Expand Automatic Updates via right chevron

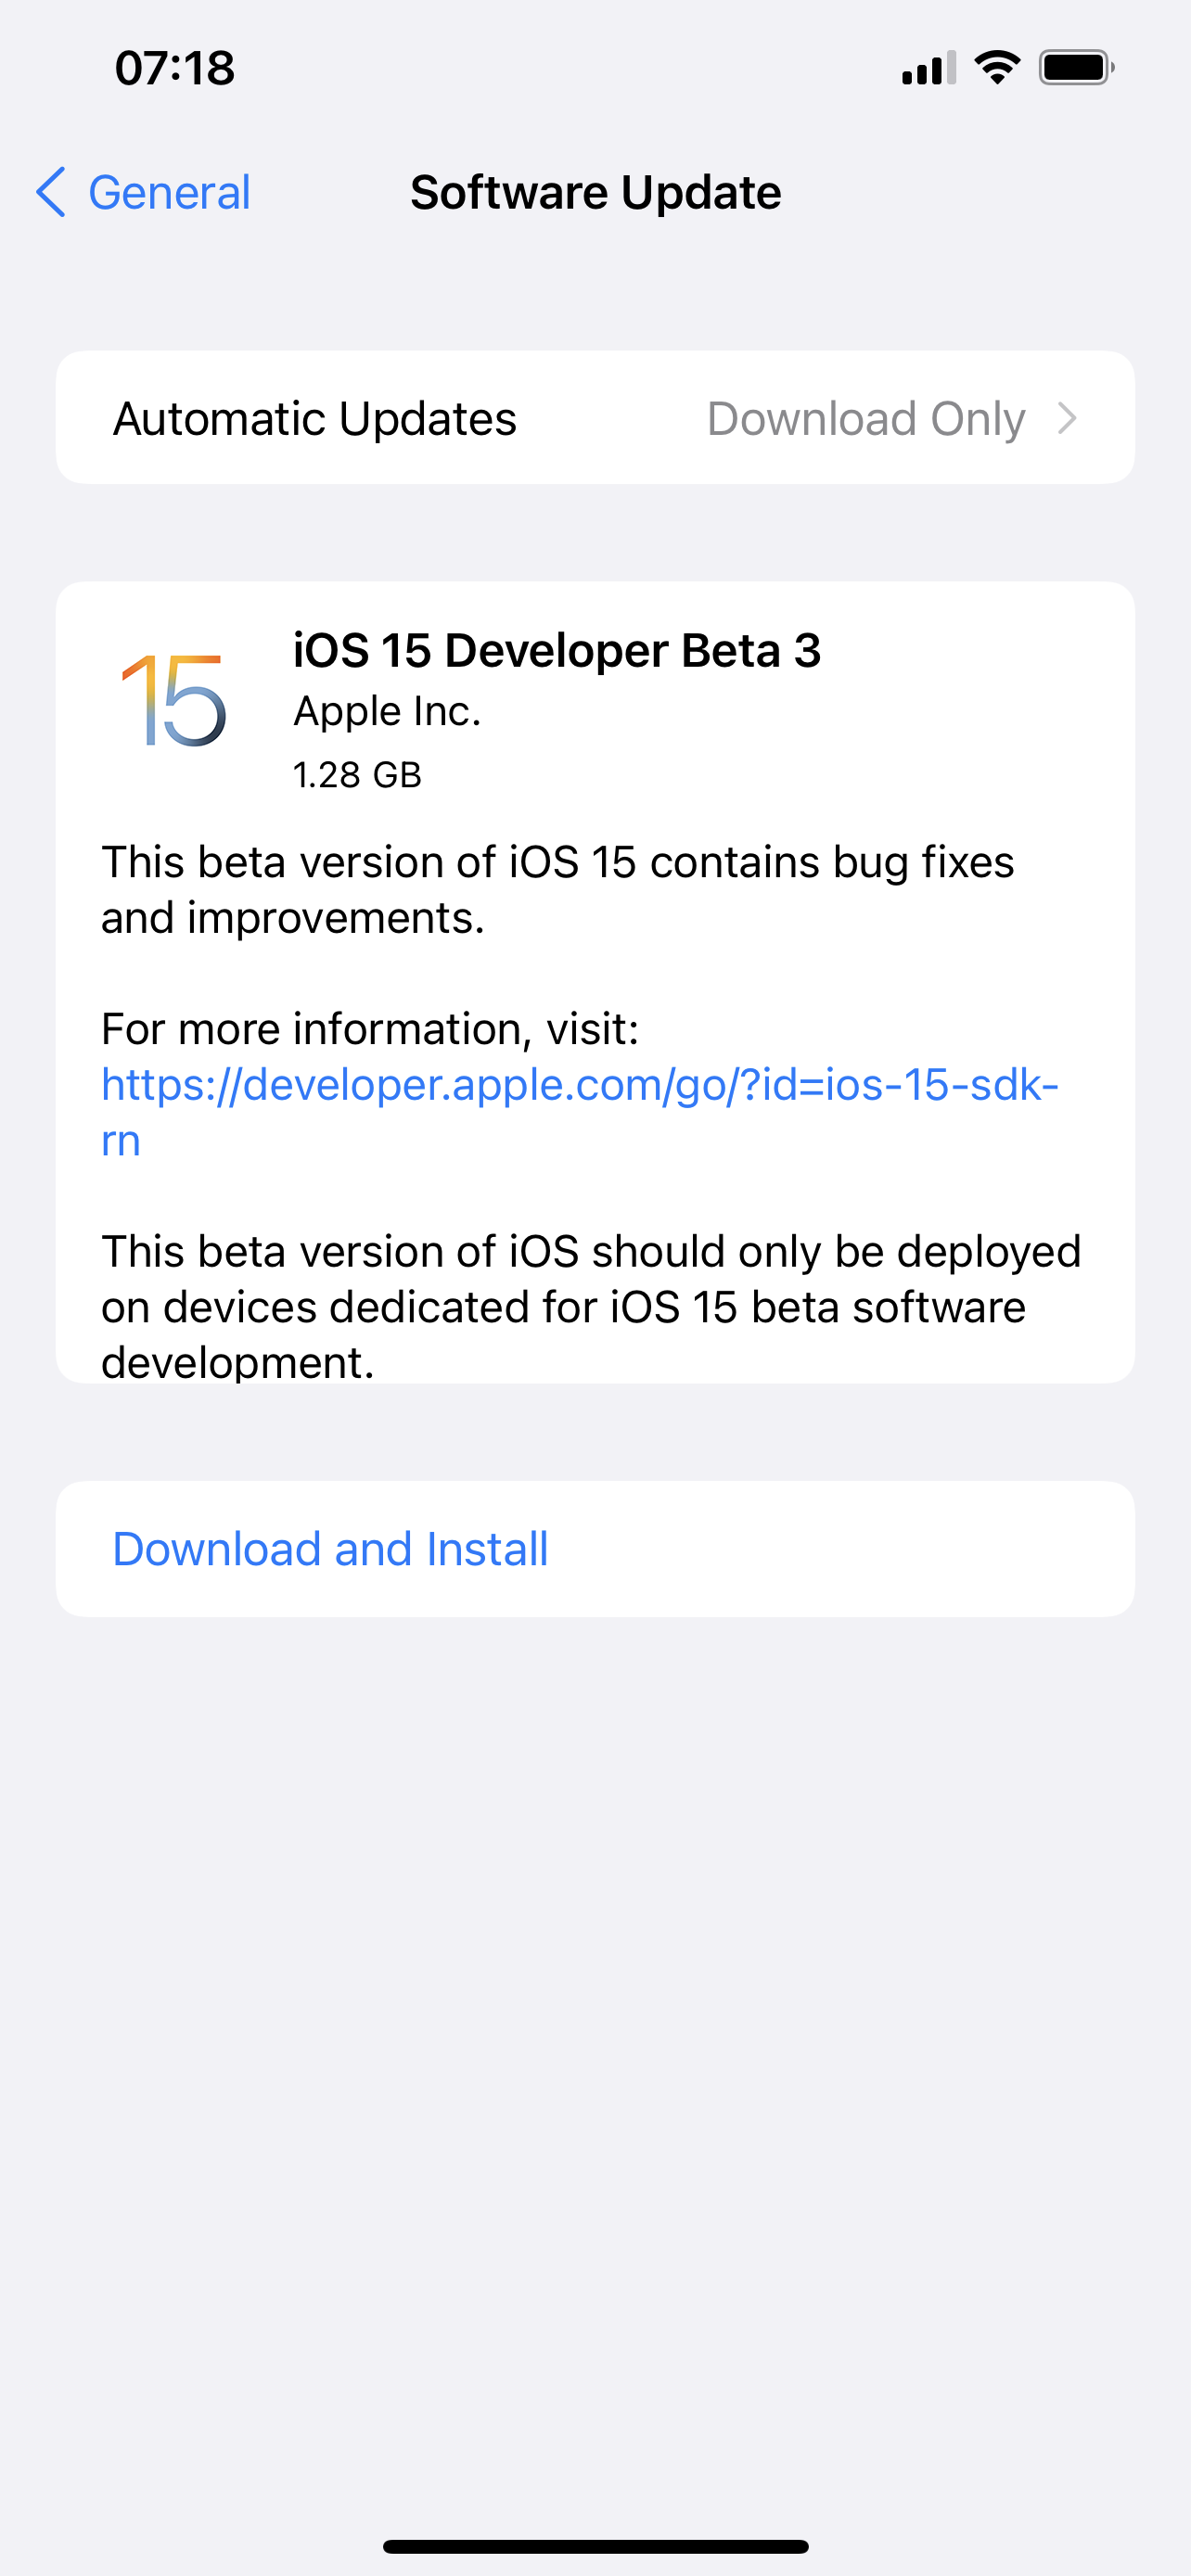[1067, 418]
